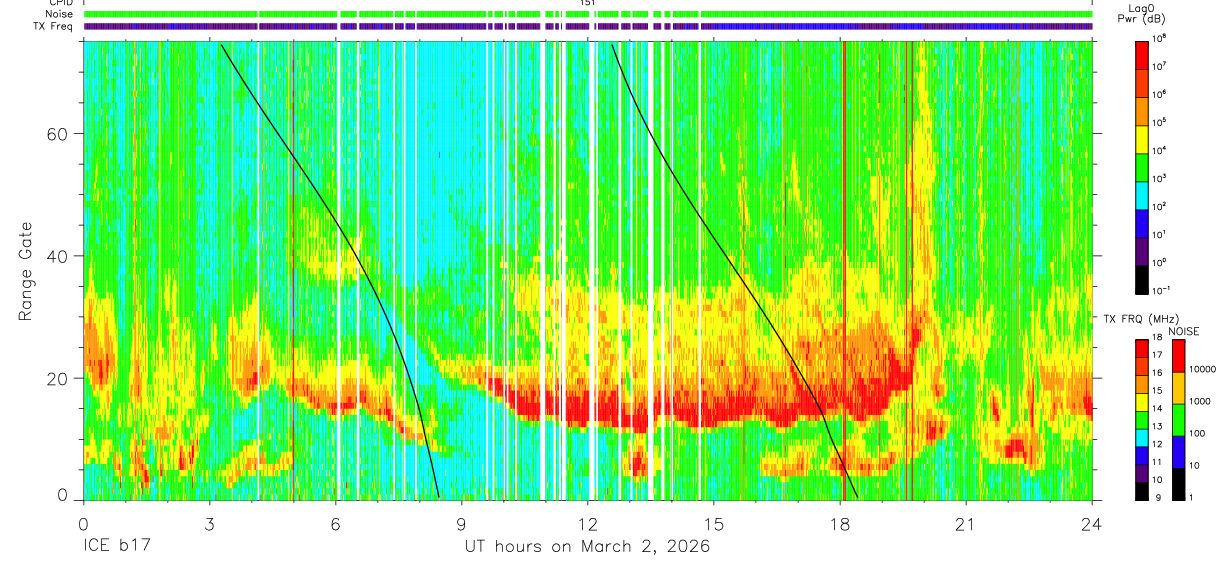Click the red segment of the NOISE colorbar
1228x567 pixels.
tap(1179, 356)
